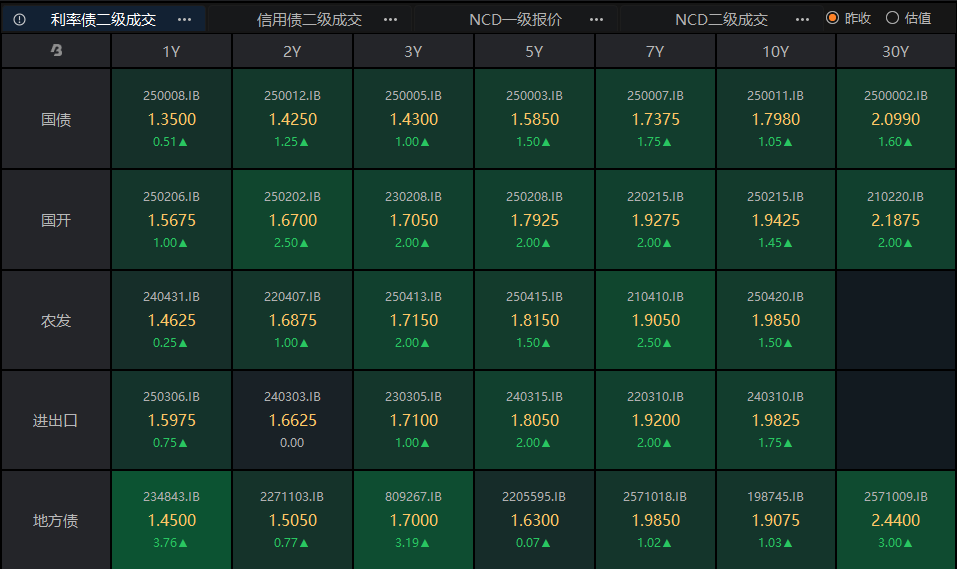This screenshot has width=957, height=569.
Task: Open bond 2571009.IB cell
Action: coord(896,520)
